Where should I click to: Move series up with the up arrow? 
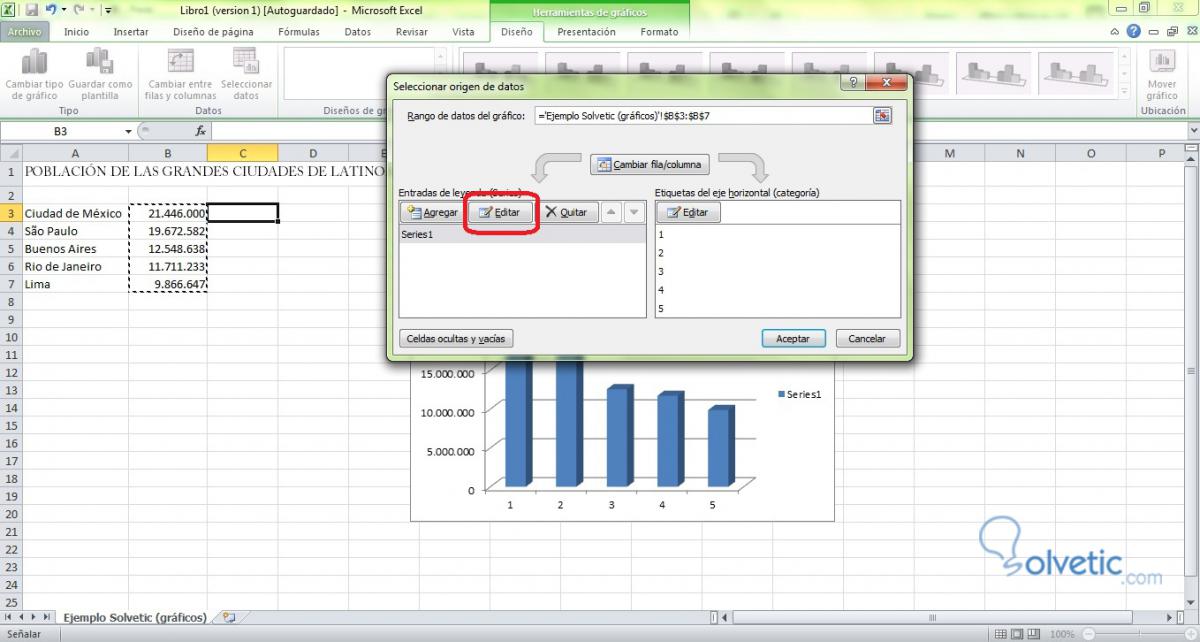click(x=611, y=212)
